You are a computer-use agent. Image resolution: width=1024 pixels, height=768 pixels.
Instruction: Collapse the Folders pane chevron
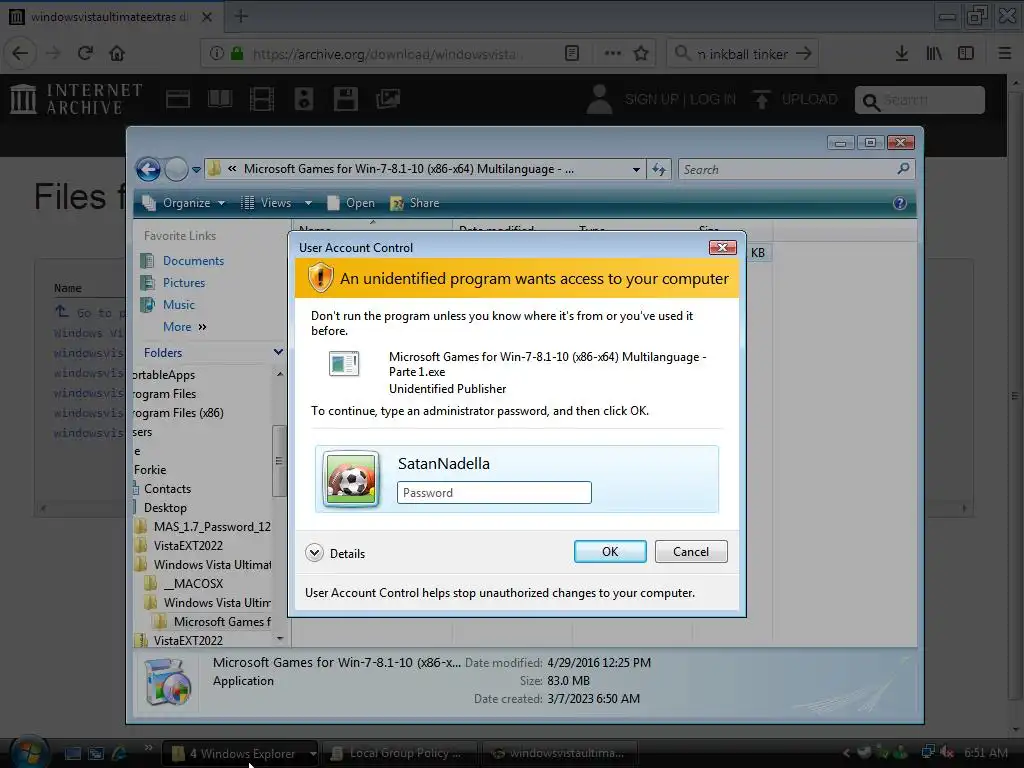[x=278, y=352]
